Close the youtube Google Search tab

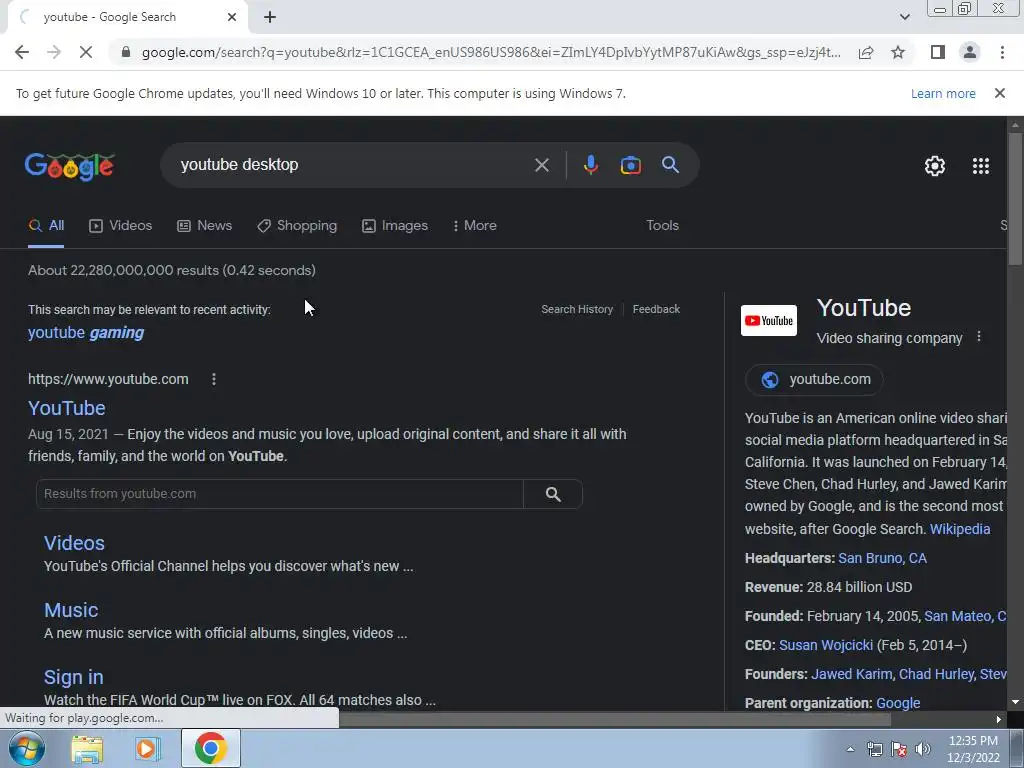tap(232, 17)
